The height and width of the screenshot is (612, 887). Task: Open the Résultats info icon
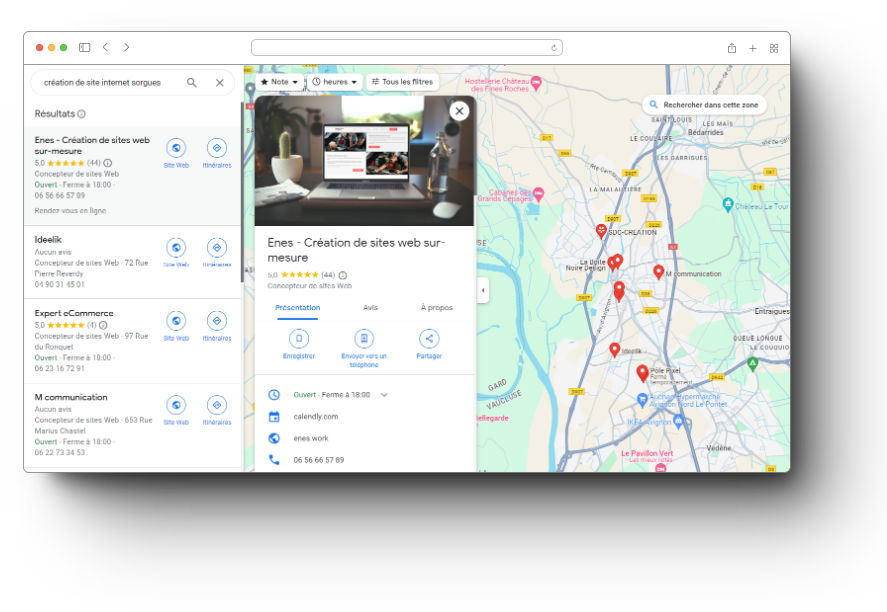(81, 114)
